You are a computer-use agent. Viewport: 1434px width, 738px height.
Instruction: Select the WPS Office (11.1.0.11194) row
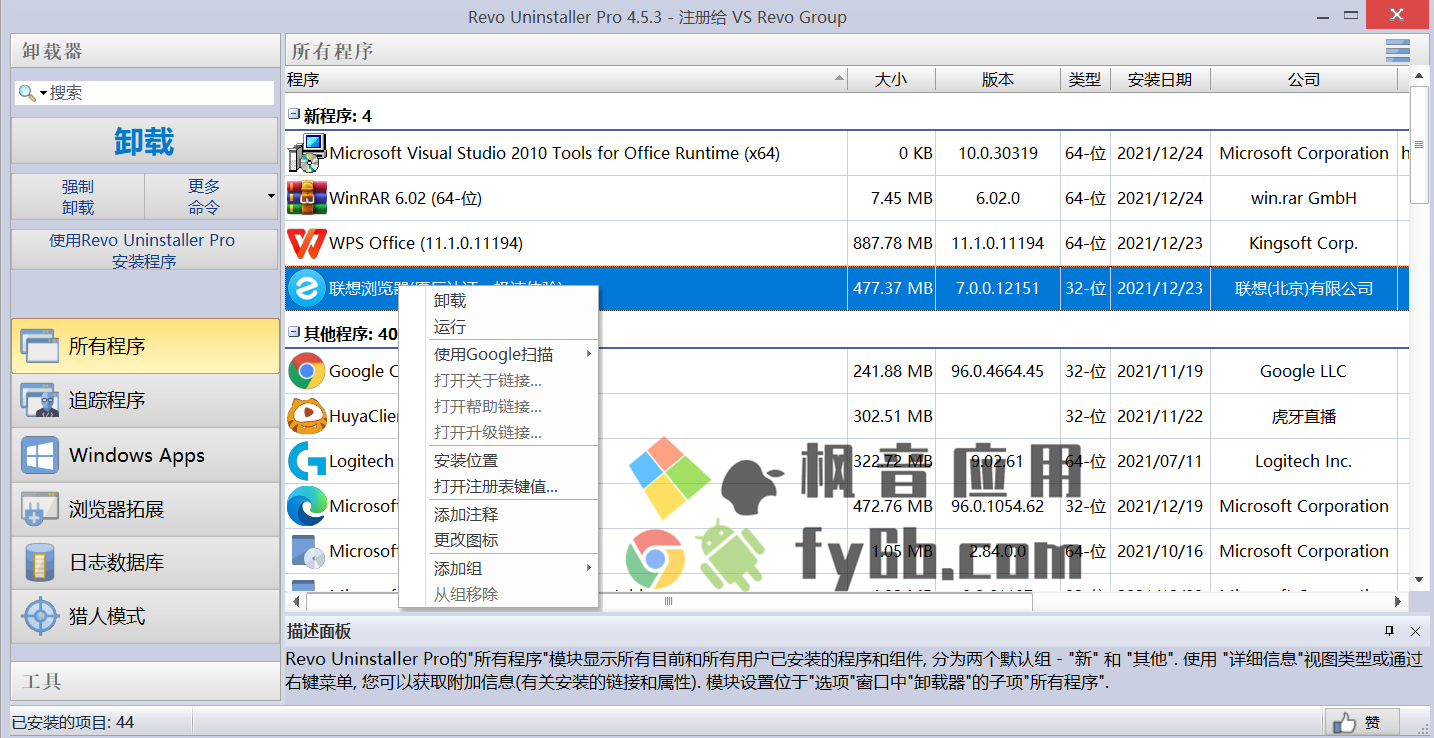[847, 243]
